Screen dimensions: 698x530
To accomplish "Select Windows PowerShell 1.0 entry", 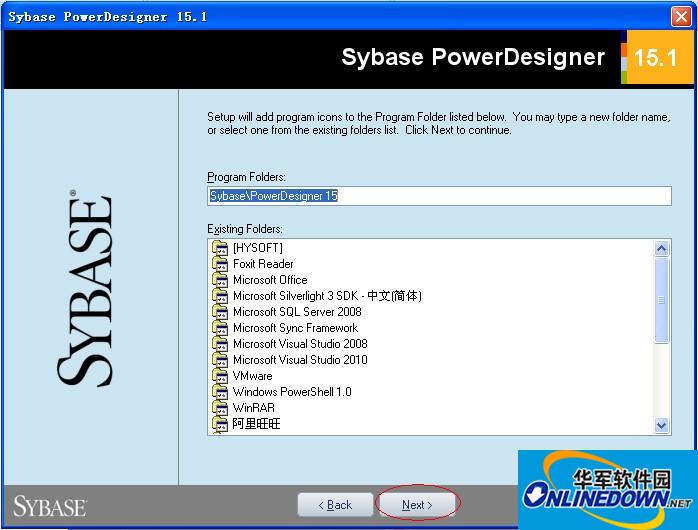I will (x=292, y=392).
